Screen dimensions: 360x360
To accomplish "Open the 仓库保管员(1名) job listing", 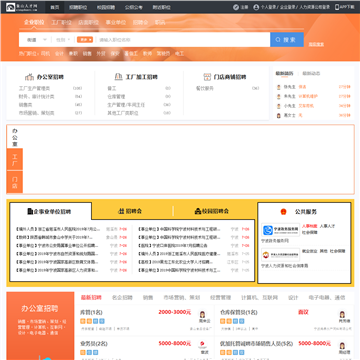I will (239, 312).
